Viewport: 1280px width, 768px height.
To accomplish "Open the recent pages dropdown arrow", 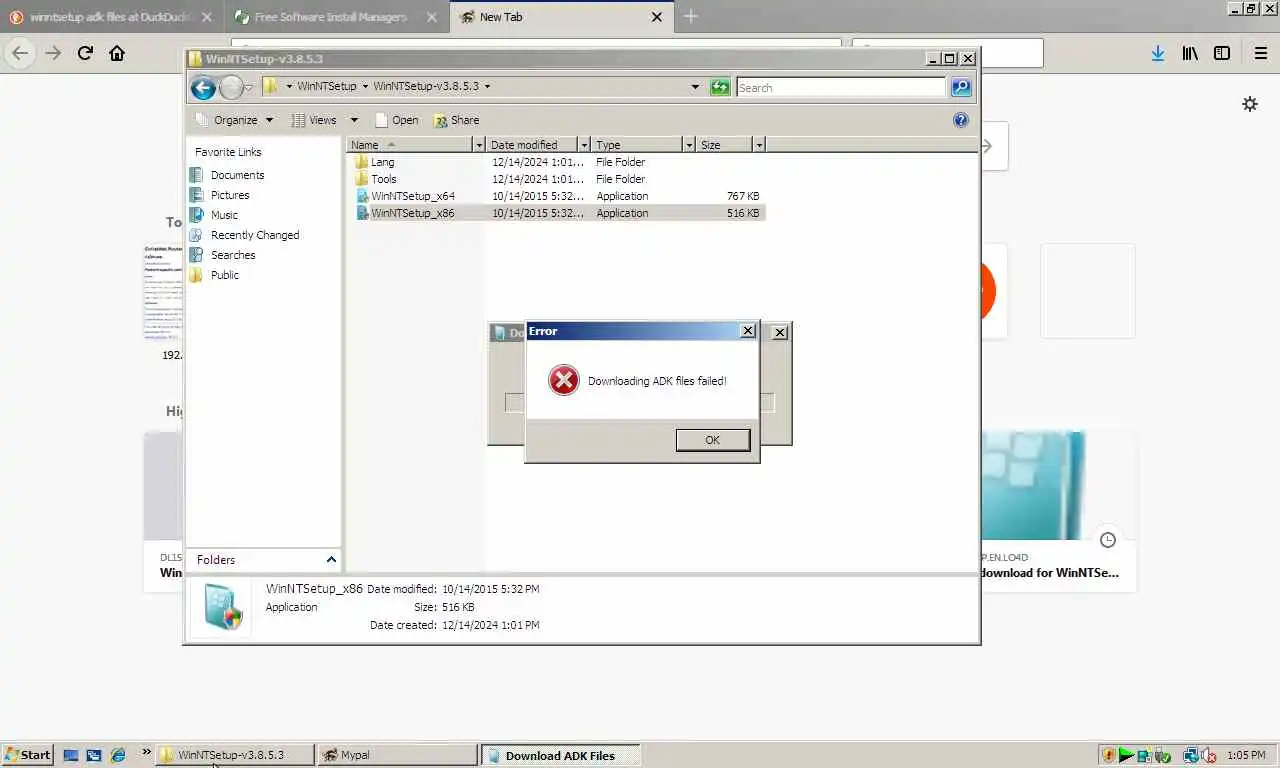I will coord(249,88).
